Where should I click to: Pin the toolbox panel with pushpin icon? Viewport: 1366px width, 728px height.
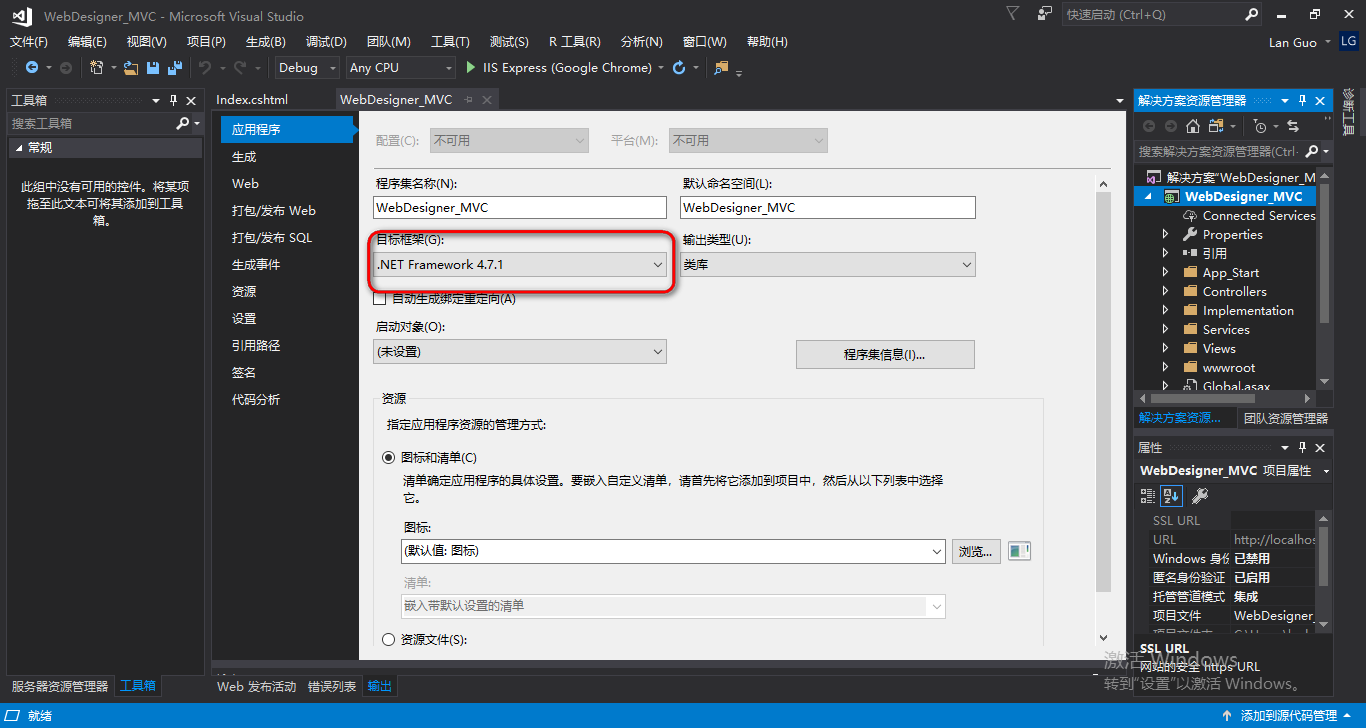[x=173, y=100]
